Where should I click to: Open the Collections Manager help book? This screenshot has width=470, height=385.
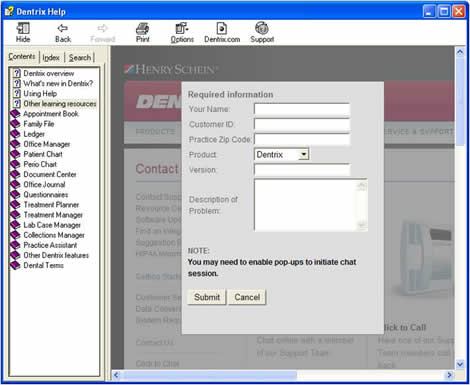click(54, 235)
